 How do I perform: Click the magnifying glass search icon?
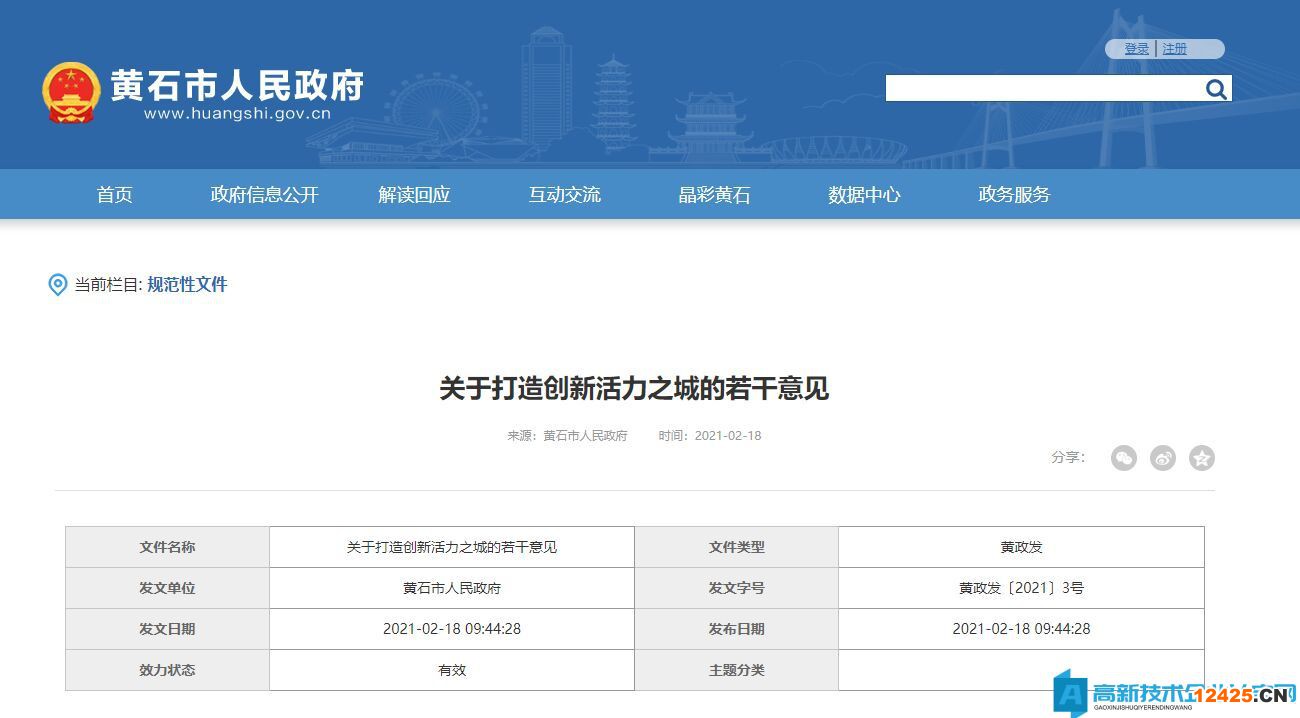[1215, 88]
